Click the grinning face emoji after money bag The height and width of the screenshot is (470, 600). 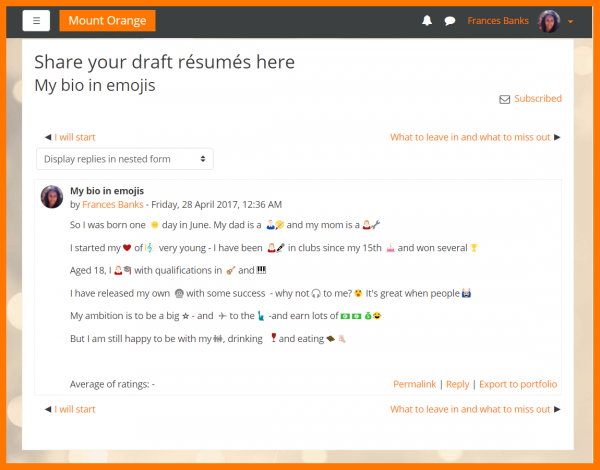(377, 316)
